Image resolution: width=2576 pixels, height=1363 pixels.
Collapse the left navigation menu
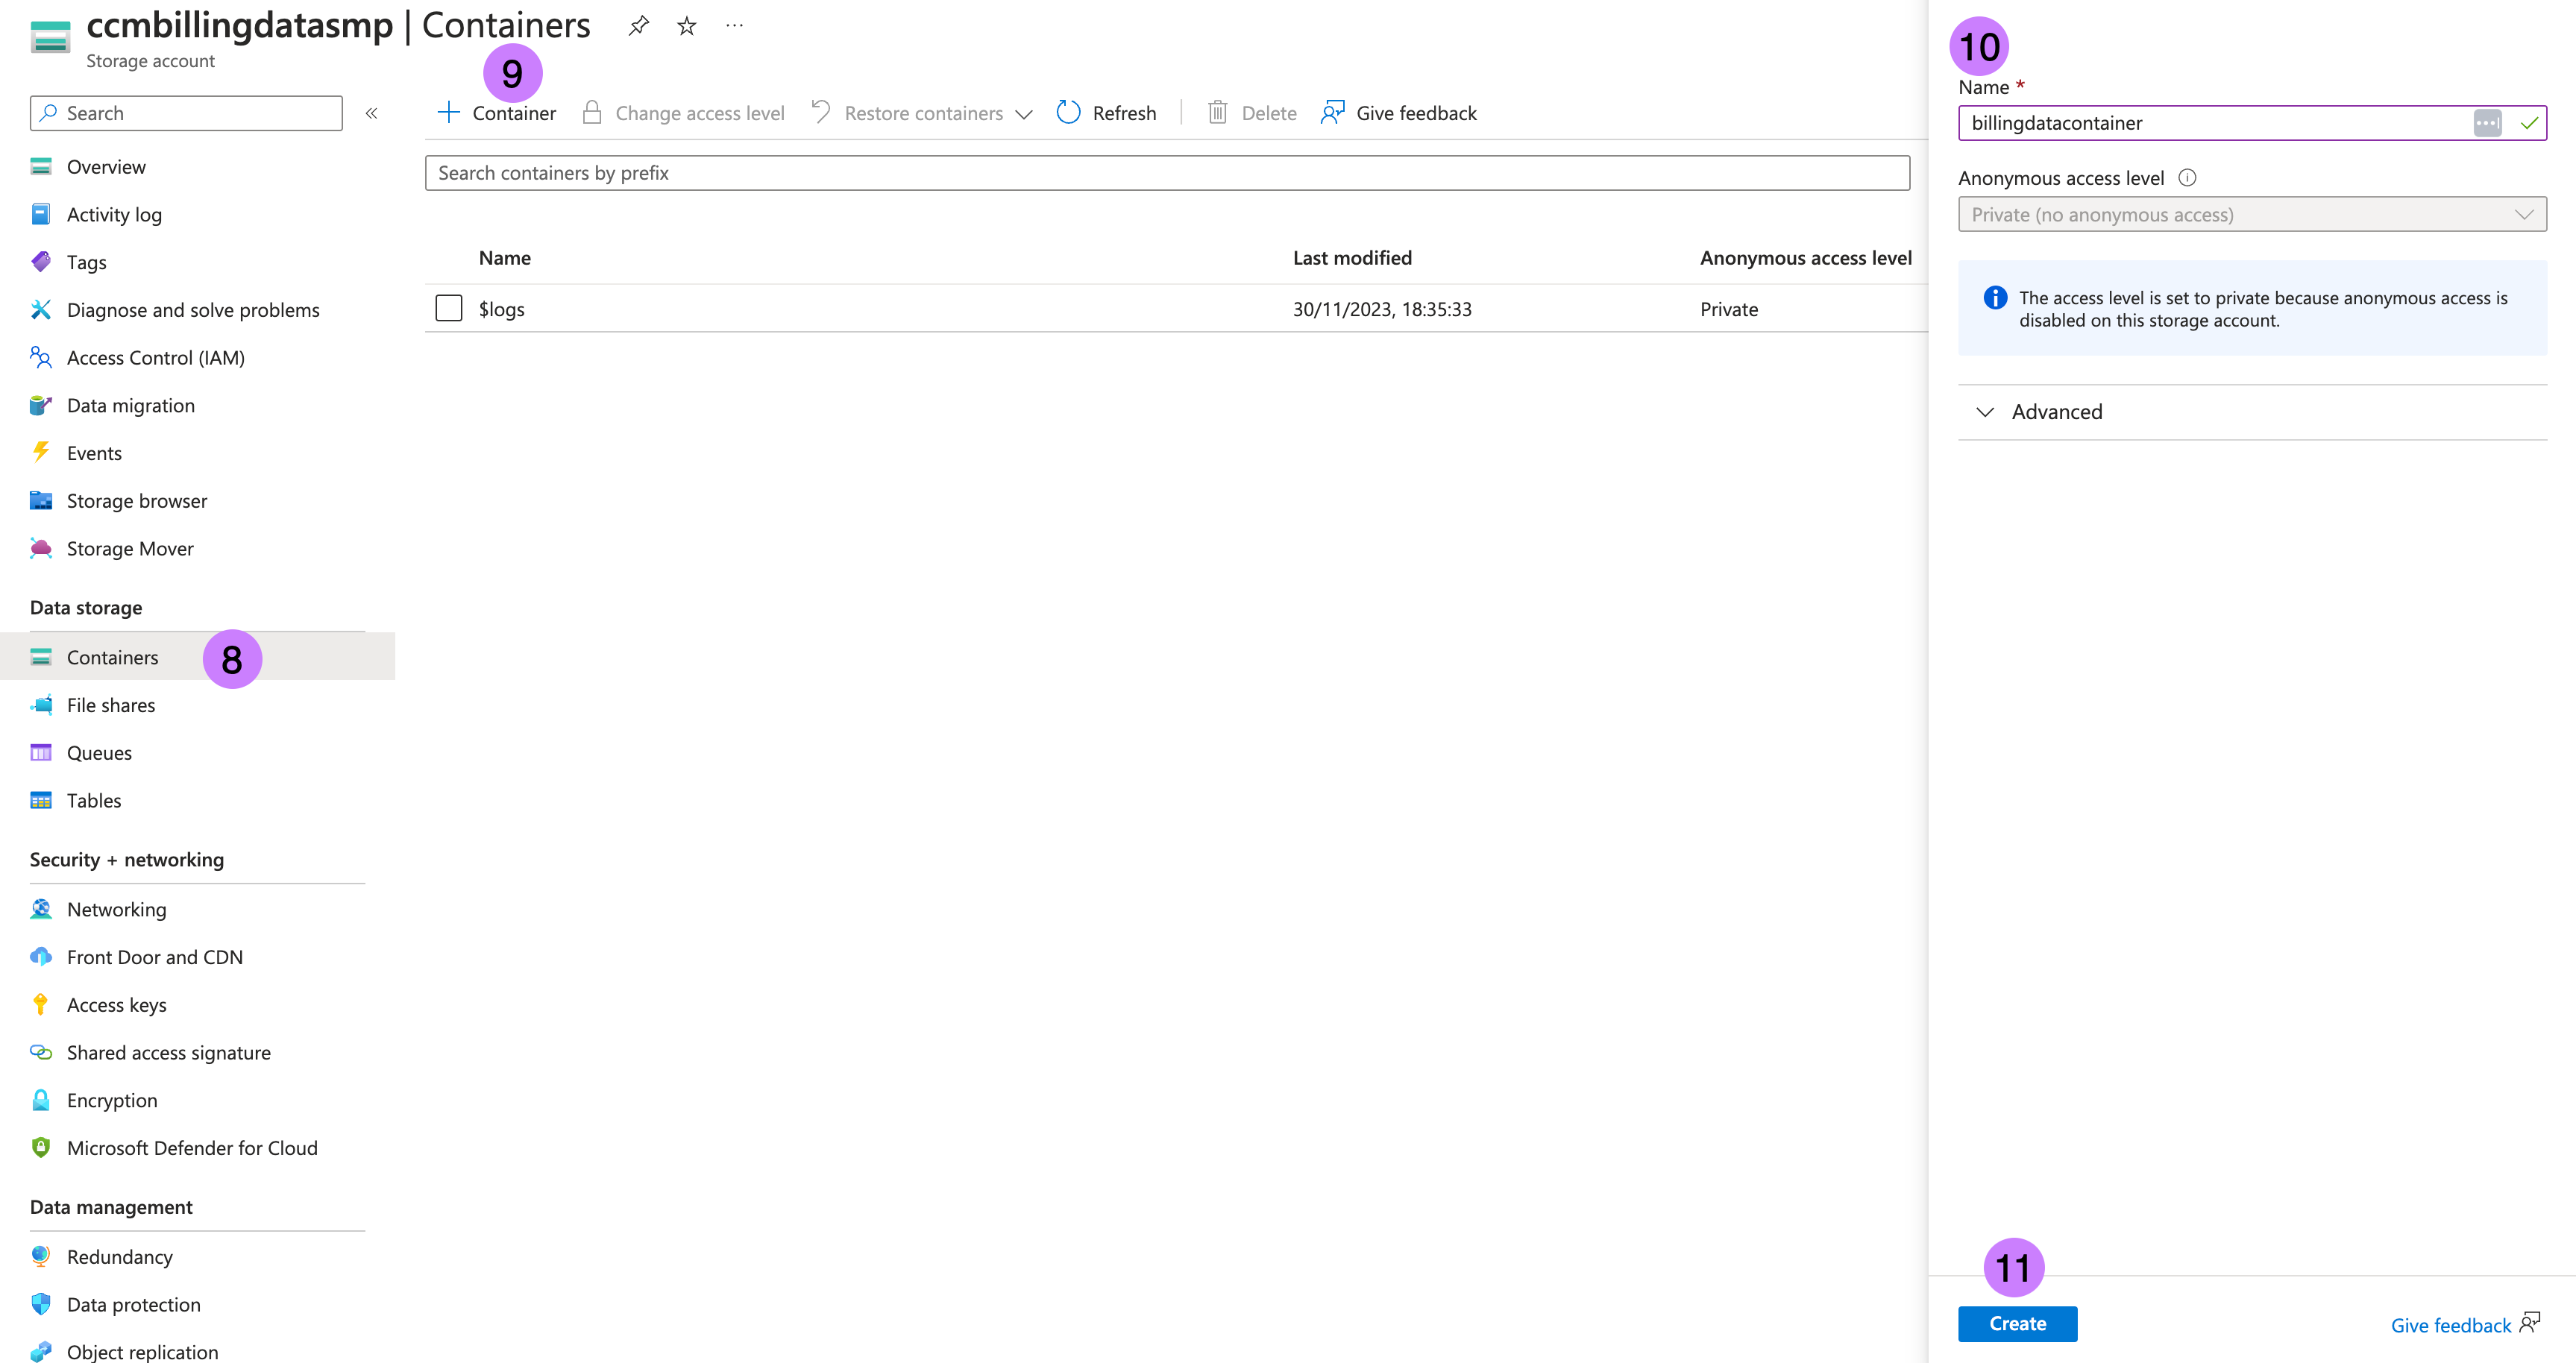pos(371,113)
